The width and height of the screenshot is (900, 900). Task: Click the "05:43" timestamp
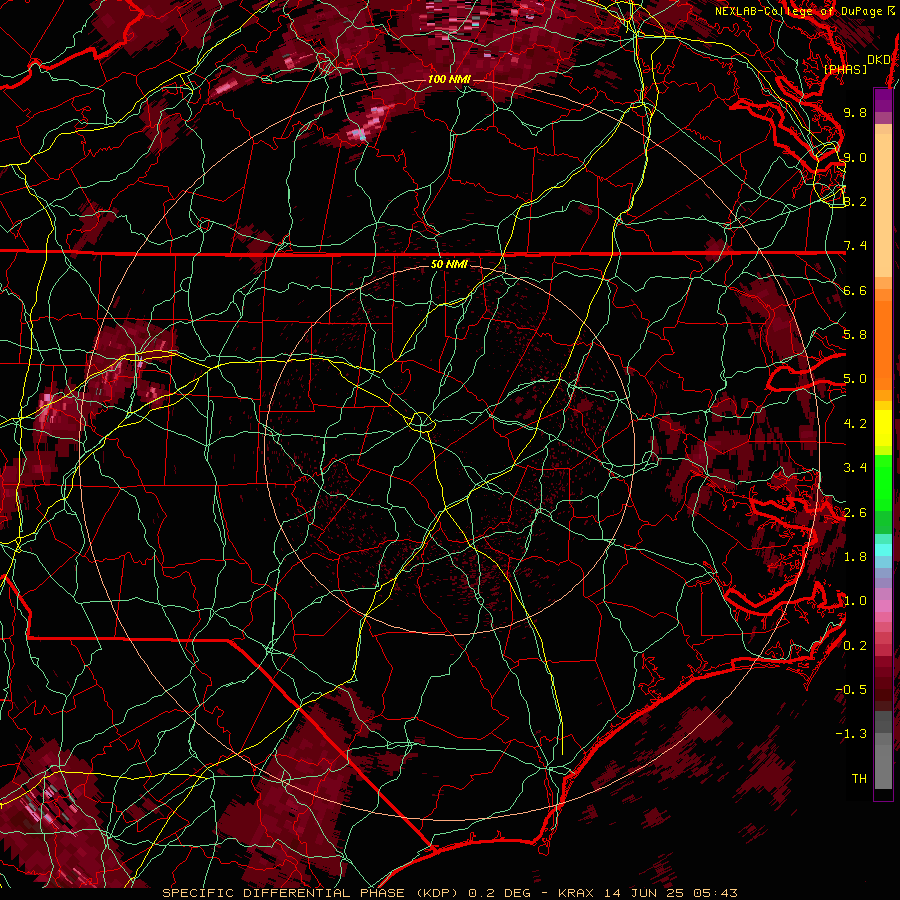715,893
